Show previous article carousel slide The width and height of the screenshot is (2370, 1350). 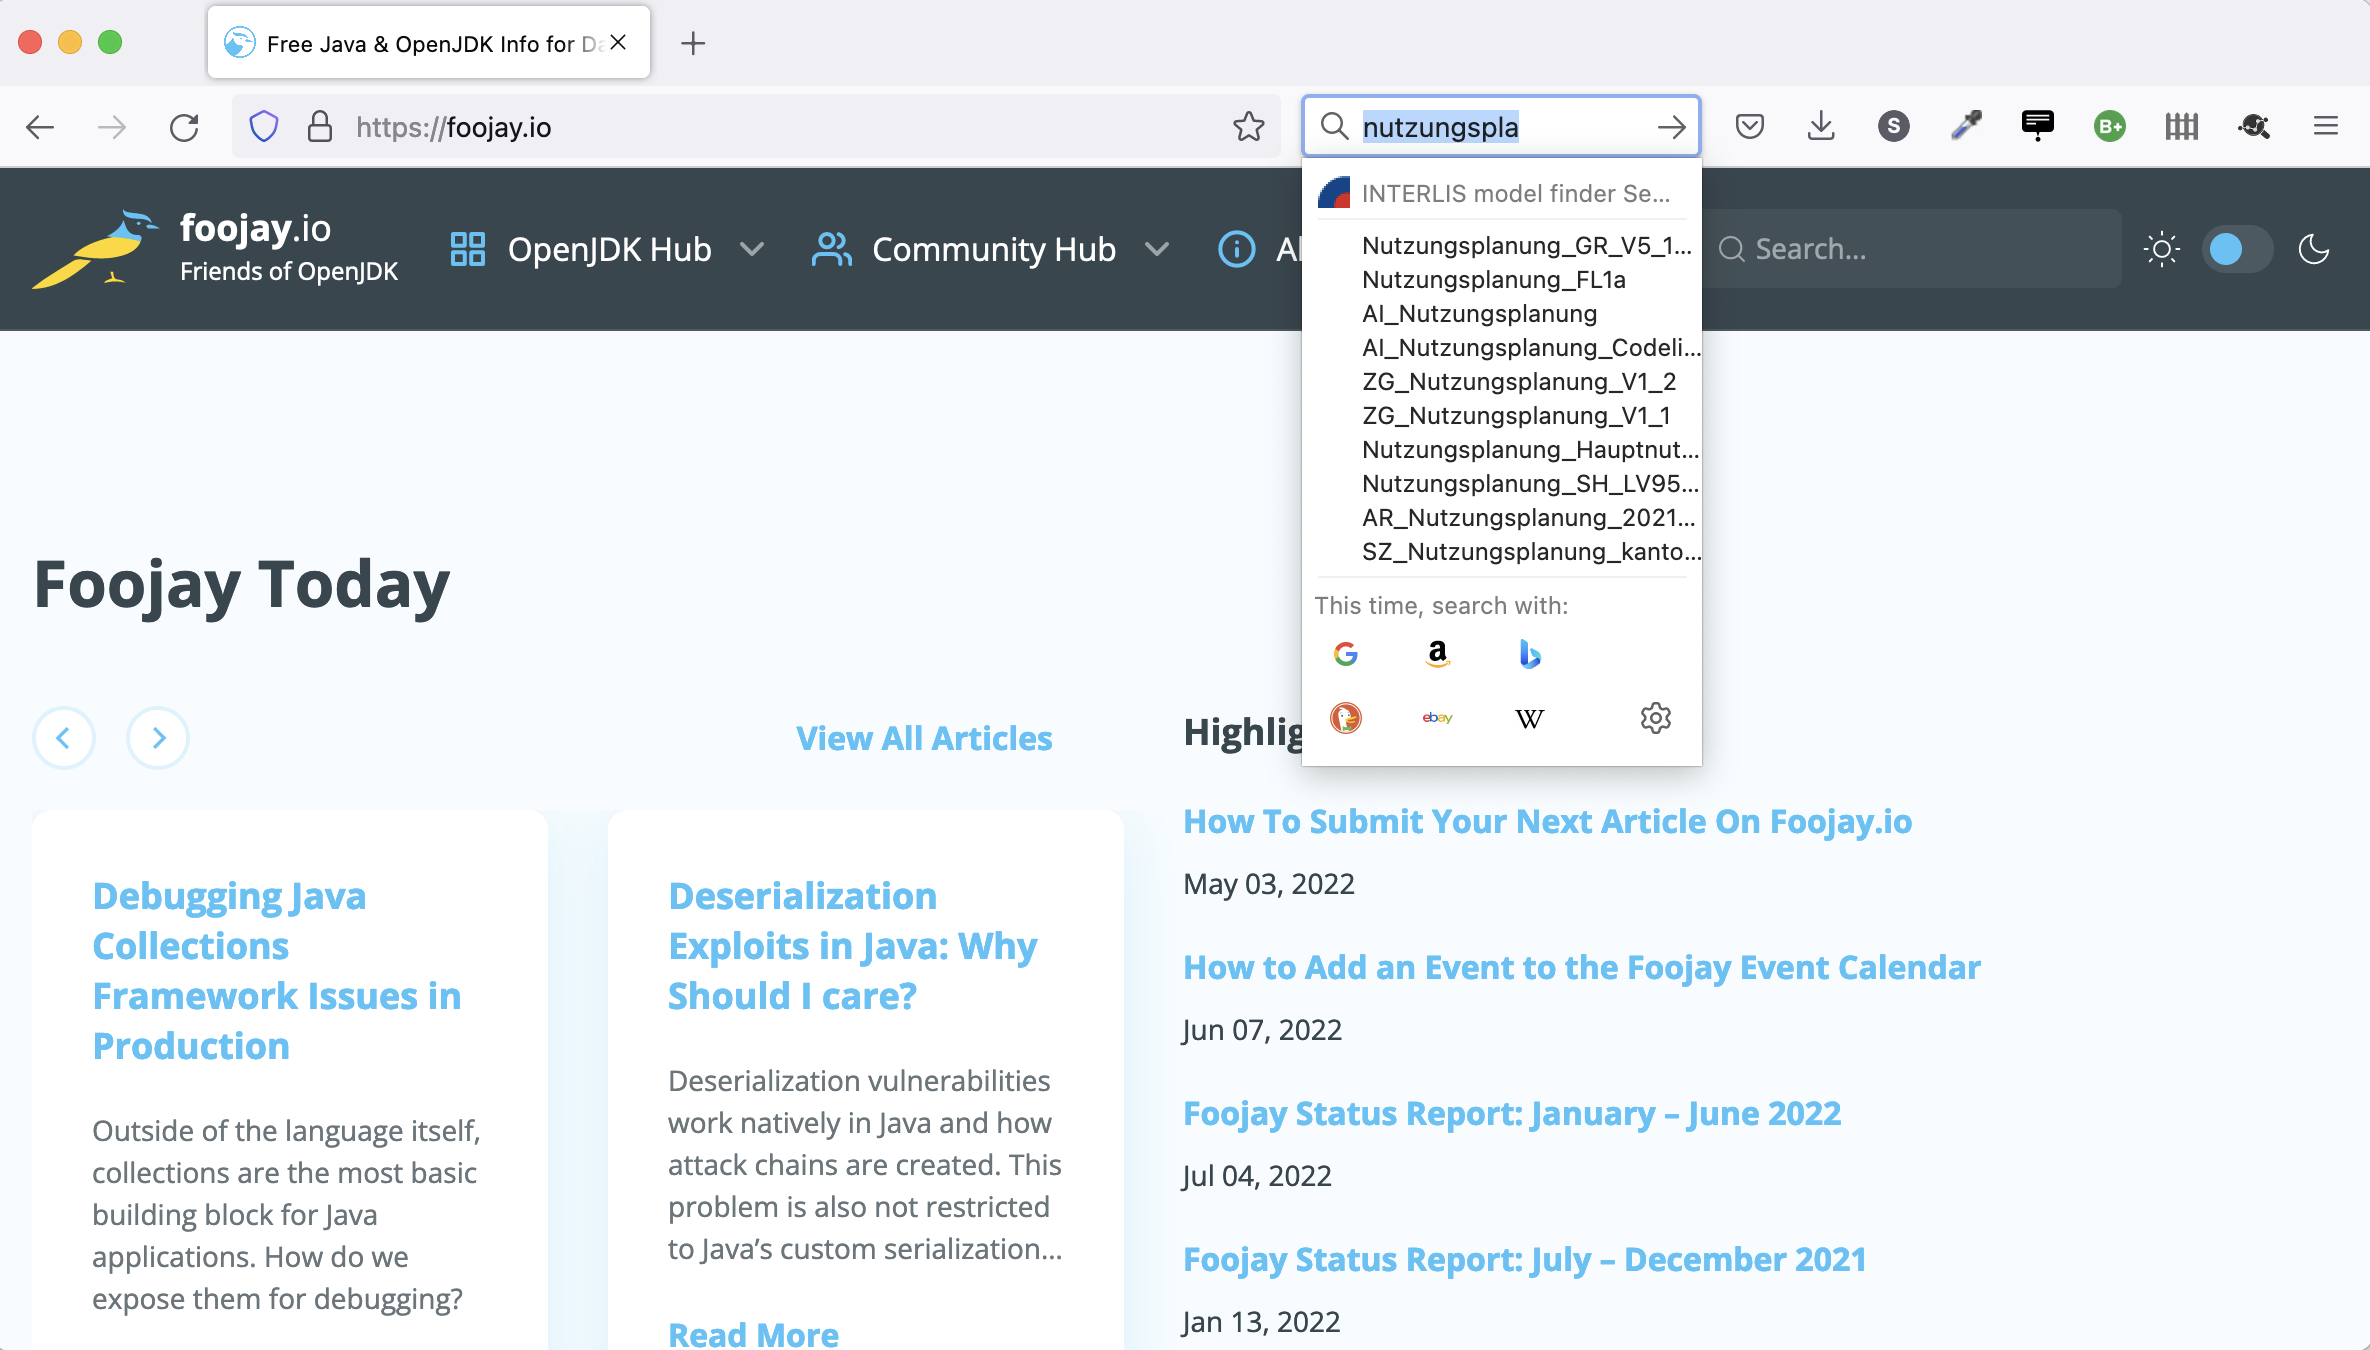point(64,738)
